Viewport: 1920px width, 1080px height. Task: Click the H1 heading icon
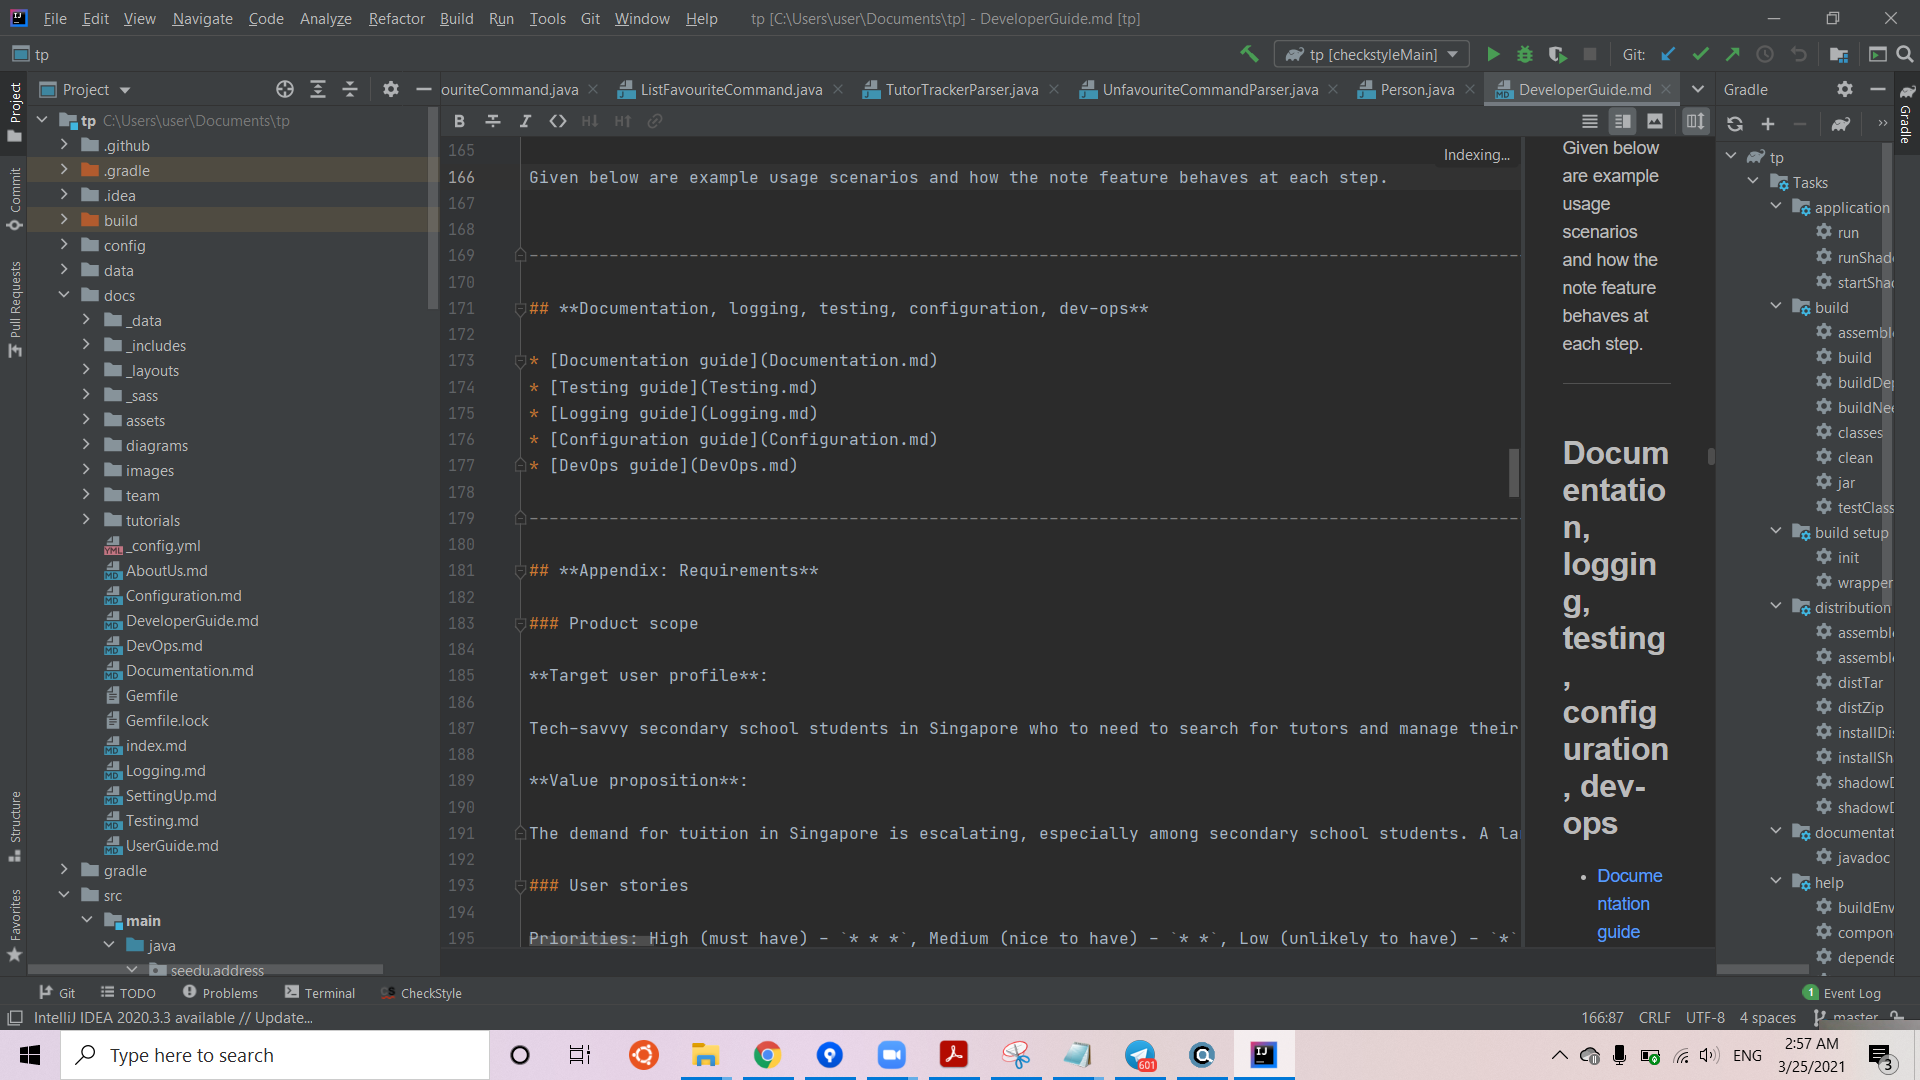coord(592,121)
